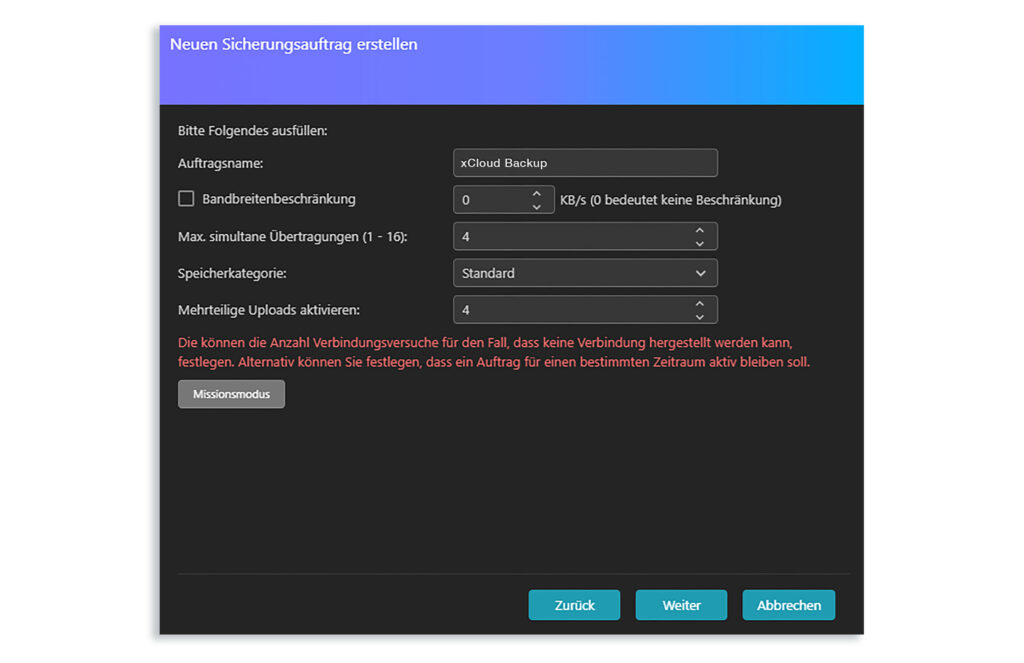Screen dimensions: 1024x663
Task: Increase the Mehrteilige Uploads value
Action: tap(700, 304)
